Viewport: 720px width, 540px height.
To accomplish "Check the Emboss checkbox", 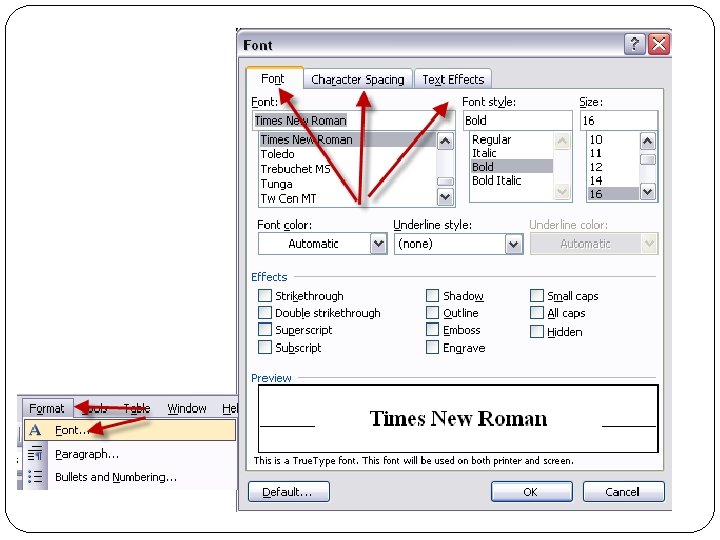I will [432, 330].
